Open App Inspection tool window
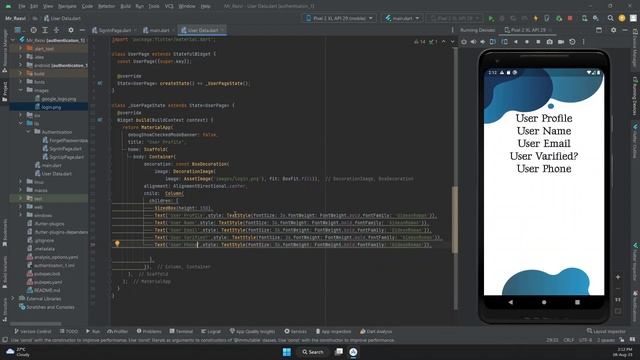Screen dimensions: 640x360 tap(333, 331)
